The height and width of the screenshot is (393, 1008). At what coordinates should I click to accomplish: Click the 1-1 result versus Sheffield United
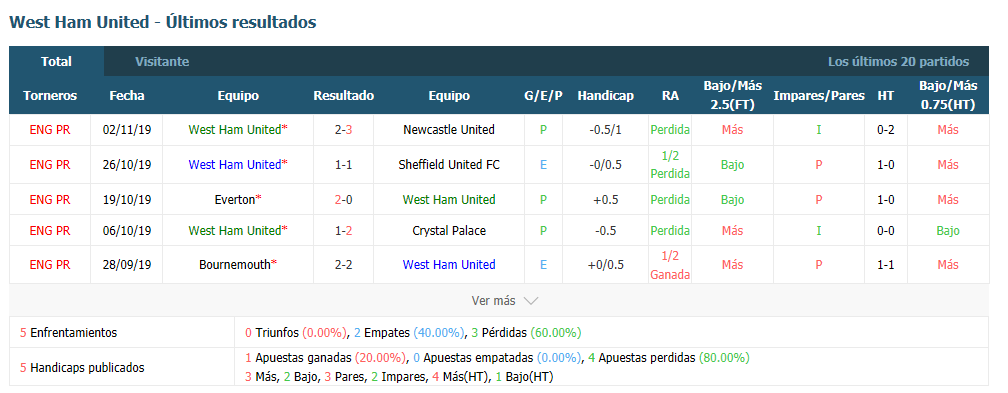click(343, 165)
